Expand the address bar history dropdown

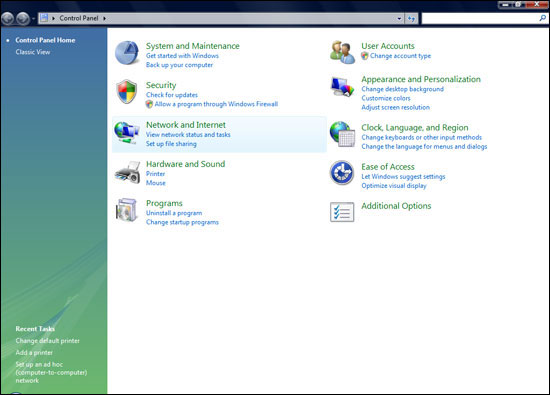pos(399,19)
